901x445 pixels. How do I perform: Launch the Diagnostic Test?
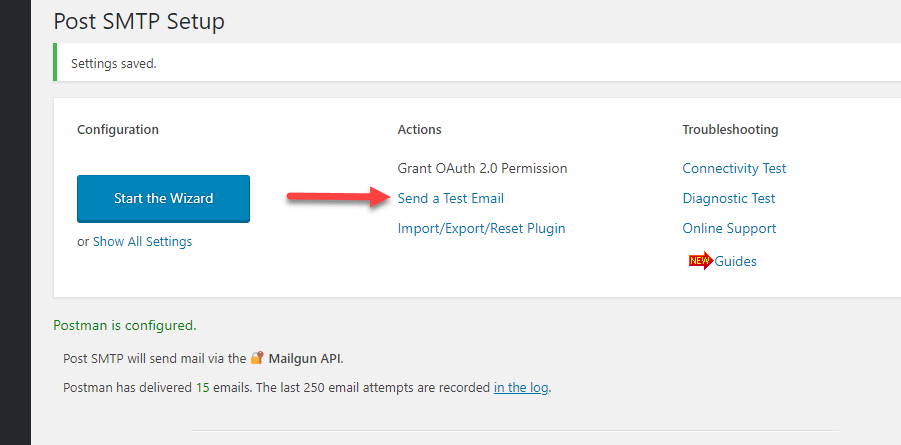(729, 198)
